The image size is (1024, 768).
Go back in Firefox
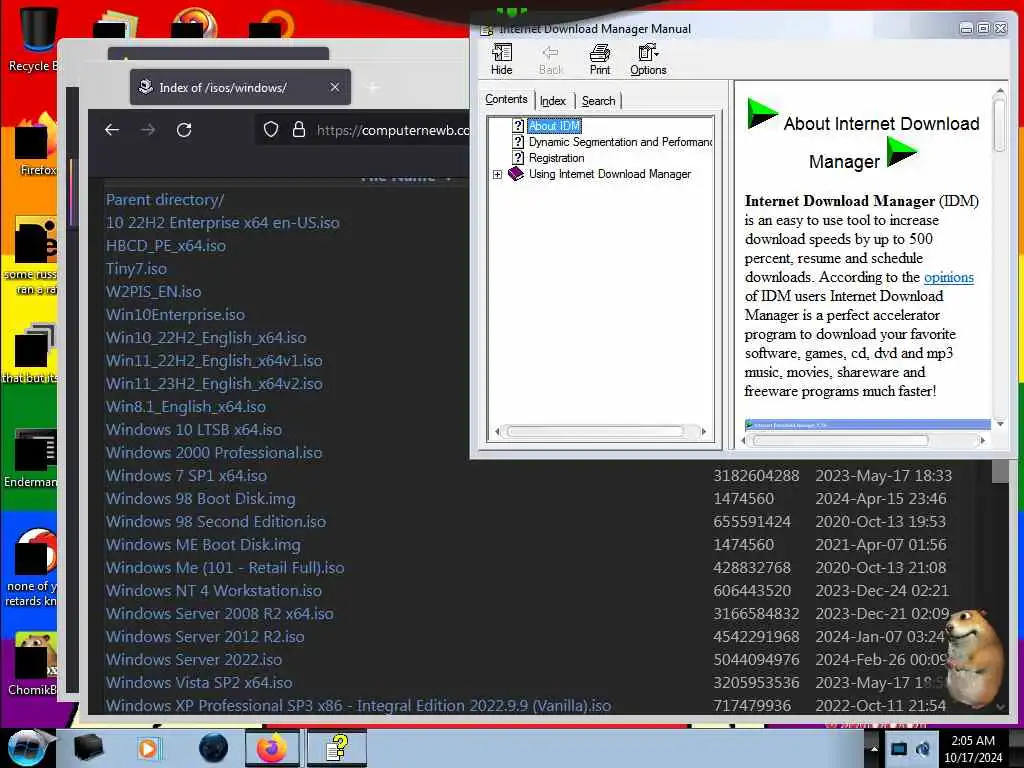(112, 130)
